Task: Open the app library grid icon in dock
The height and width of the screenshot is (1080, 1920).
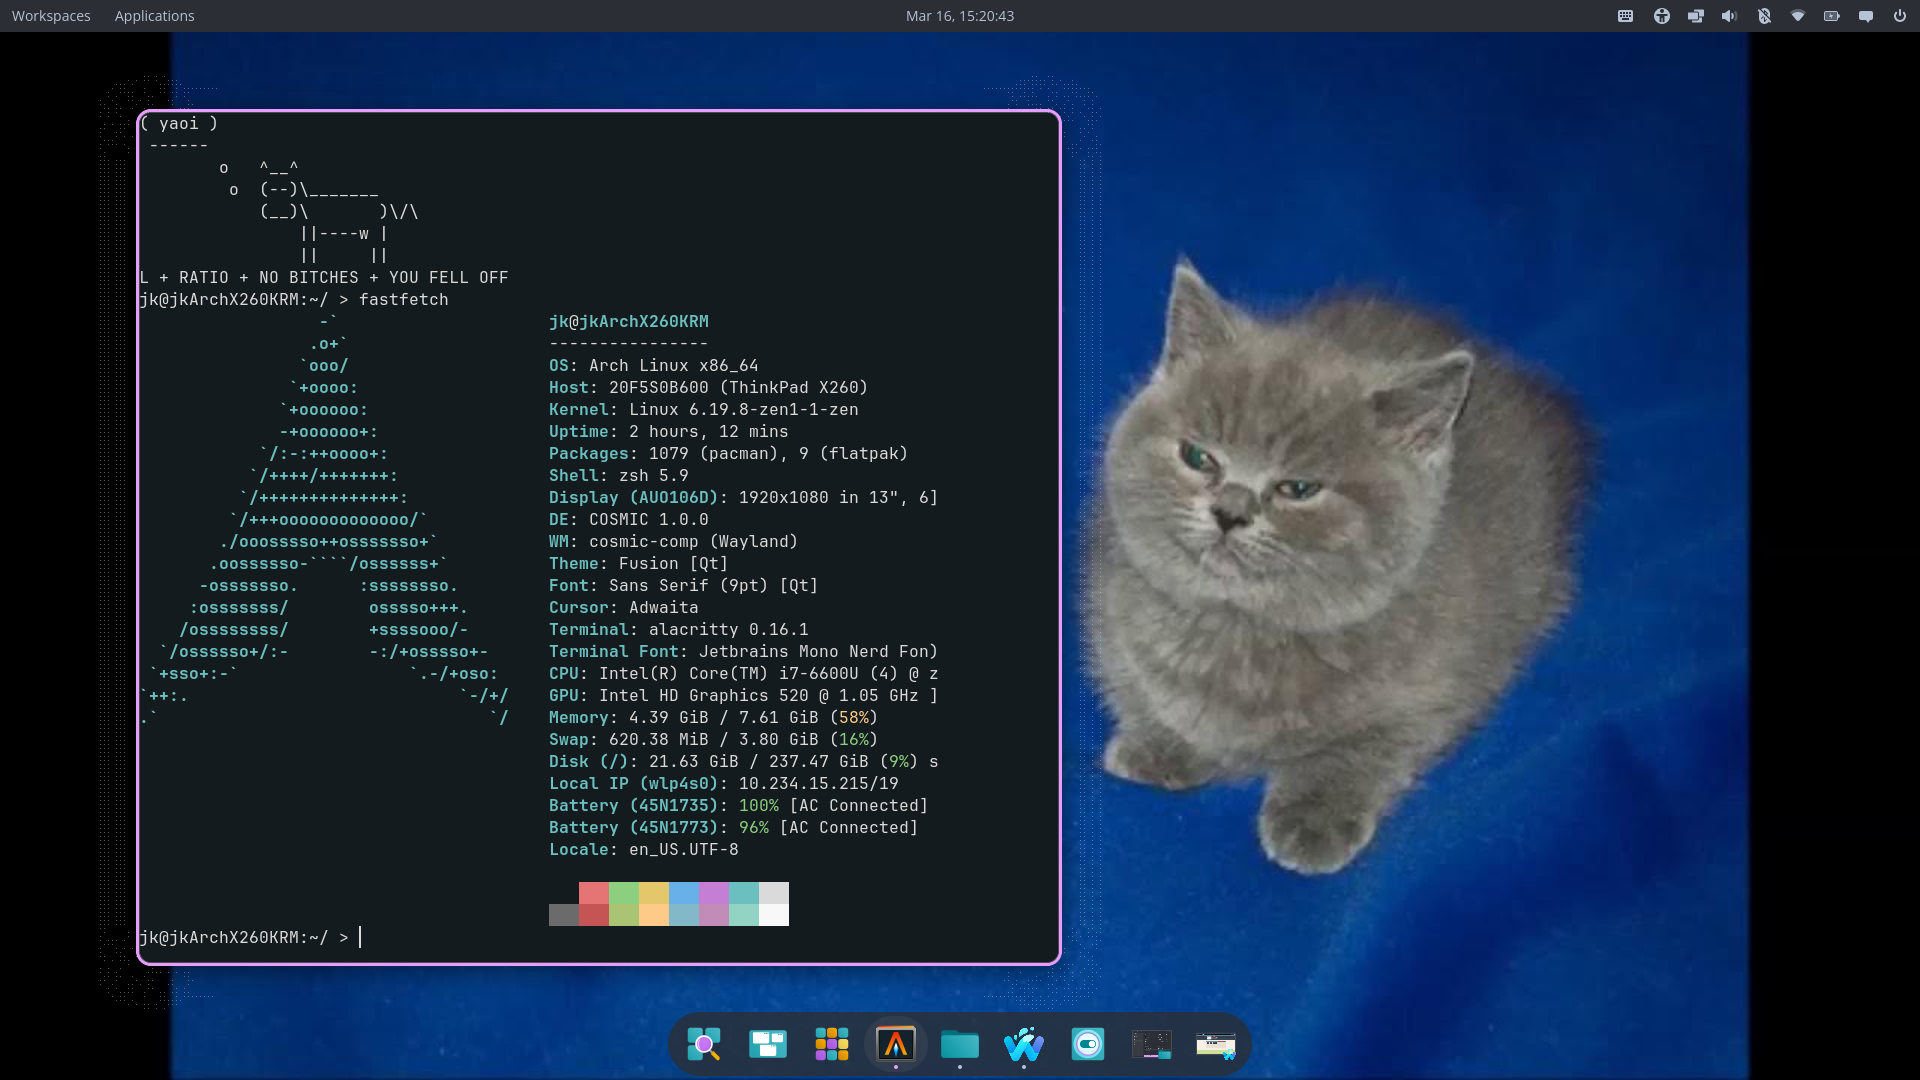Action: pos(831,1044)
